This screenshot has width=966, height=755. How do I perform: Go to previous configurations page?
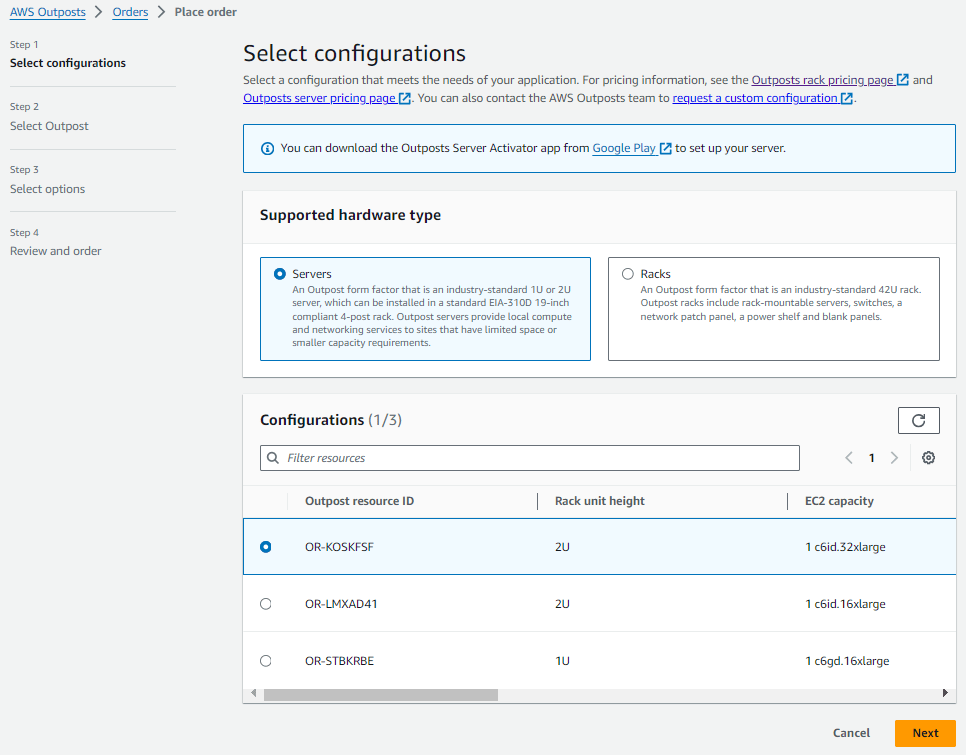coord(848,457)
